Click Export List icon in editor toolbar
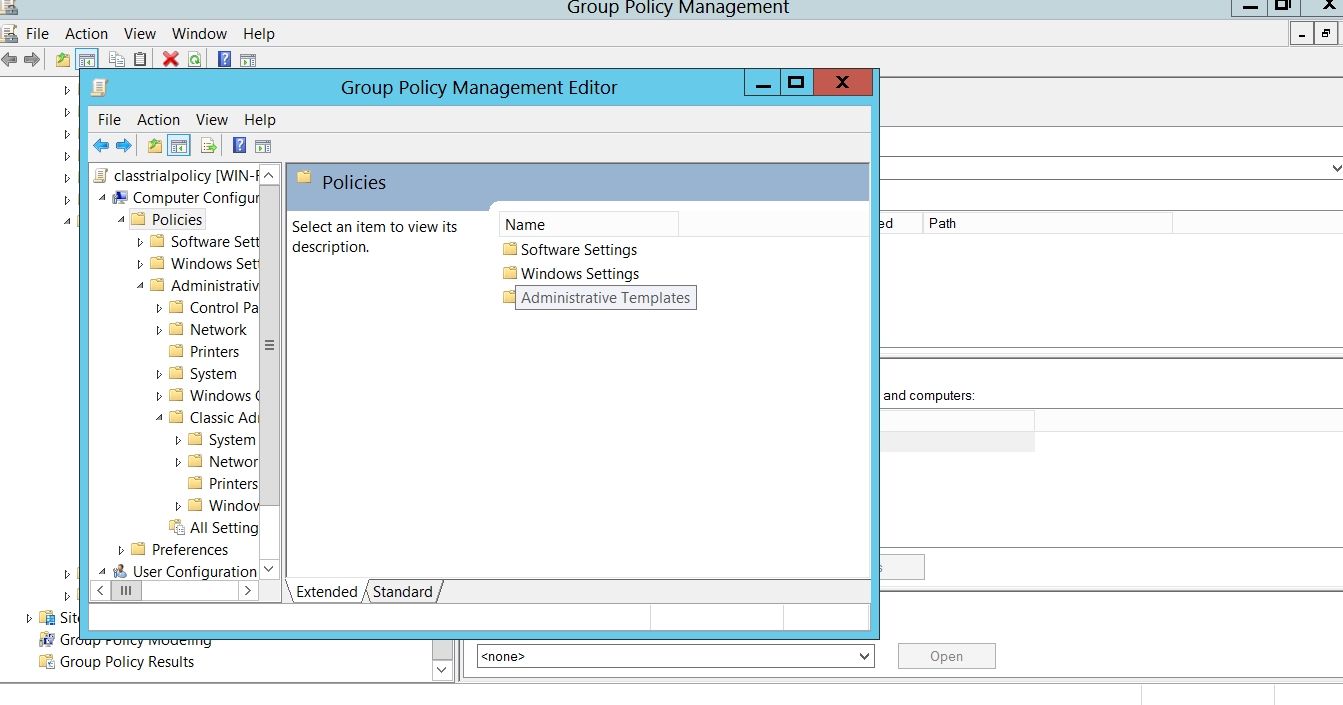Image resolution: width=1343 pixels, height=705 pixels. click(x=208, y=146)
